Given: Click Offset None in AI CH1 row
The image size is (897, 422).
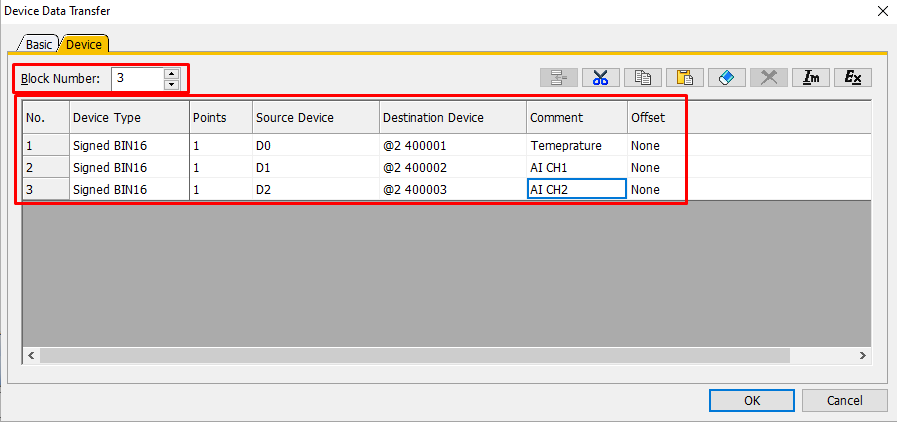Looking at the screenshot, I should 657,168.
